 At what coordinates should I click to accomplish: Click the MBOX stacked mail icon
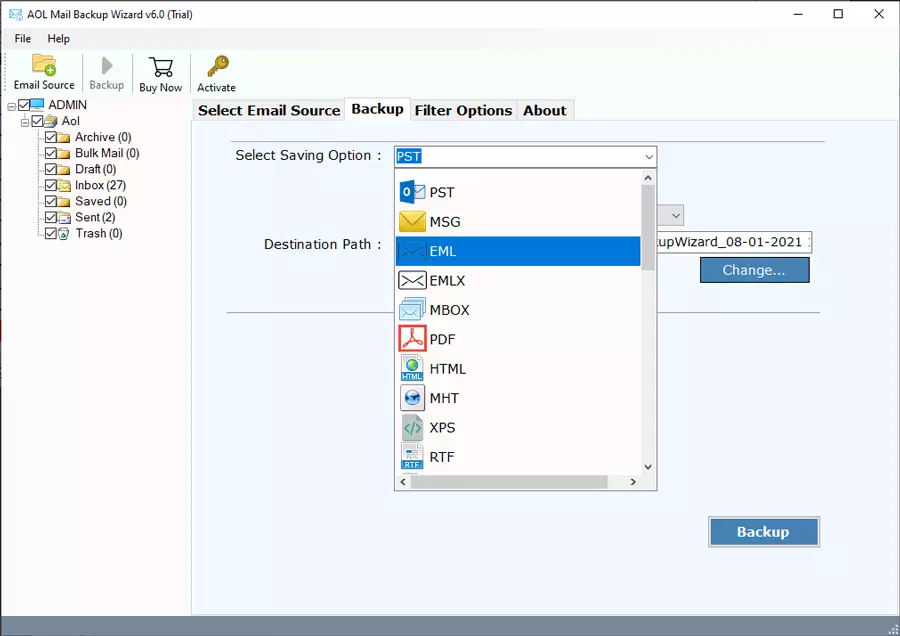click(412, 309)
